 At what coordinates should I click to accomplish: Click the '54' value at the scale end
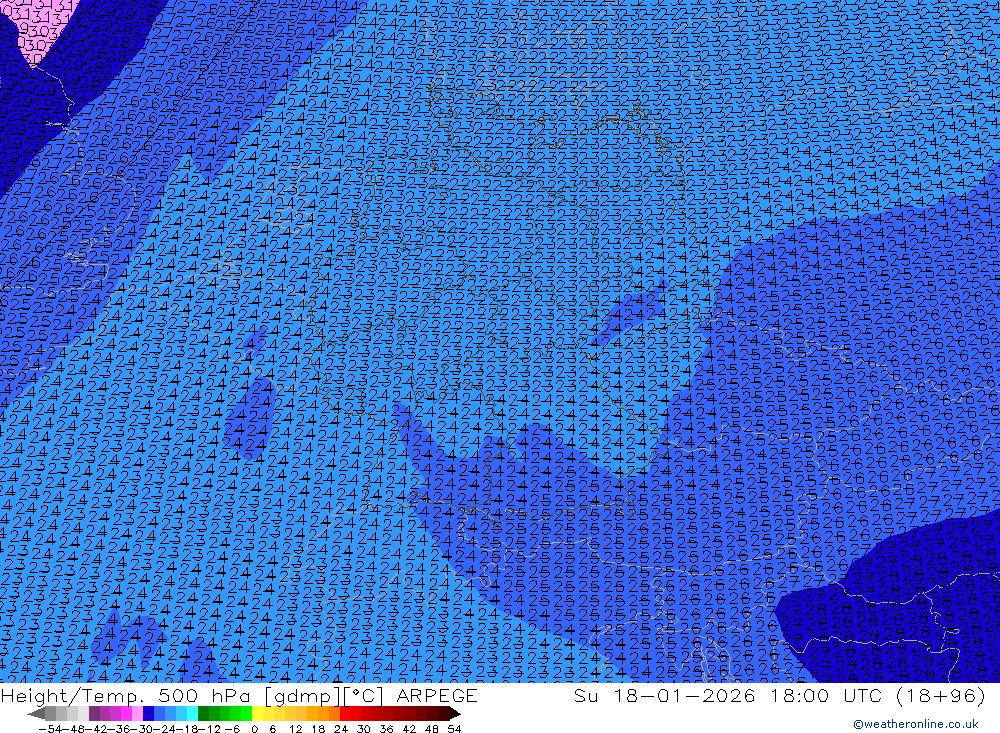point(454,729)
